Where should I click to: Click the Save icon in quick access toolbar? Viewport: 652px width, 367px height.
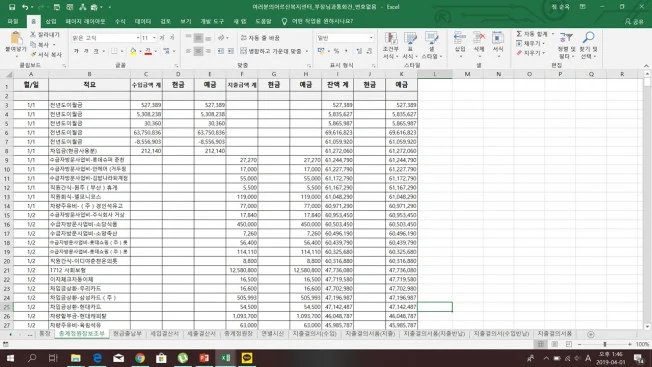tap(12, 7)
